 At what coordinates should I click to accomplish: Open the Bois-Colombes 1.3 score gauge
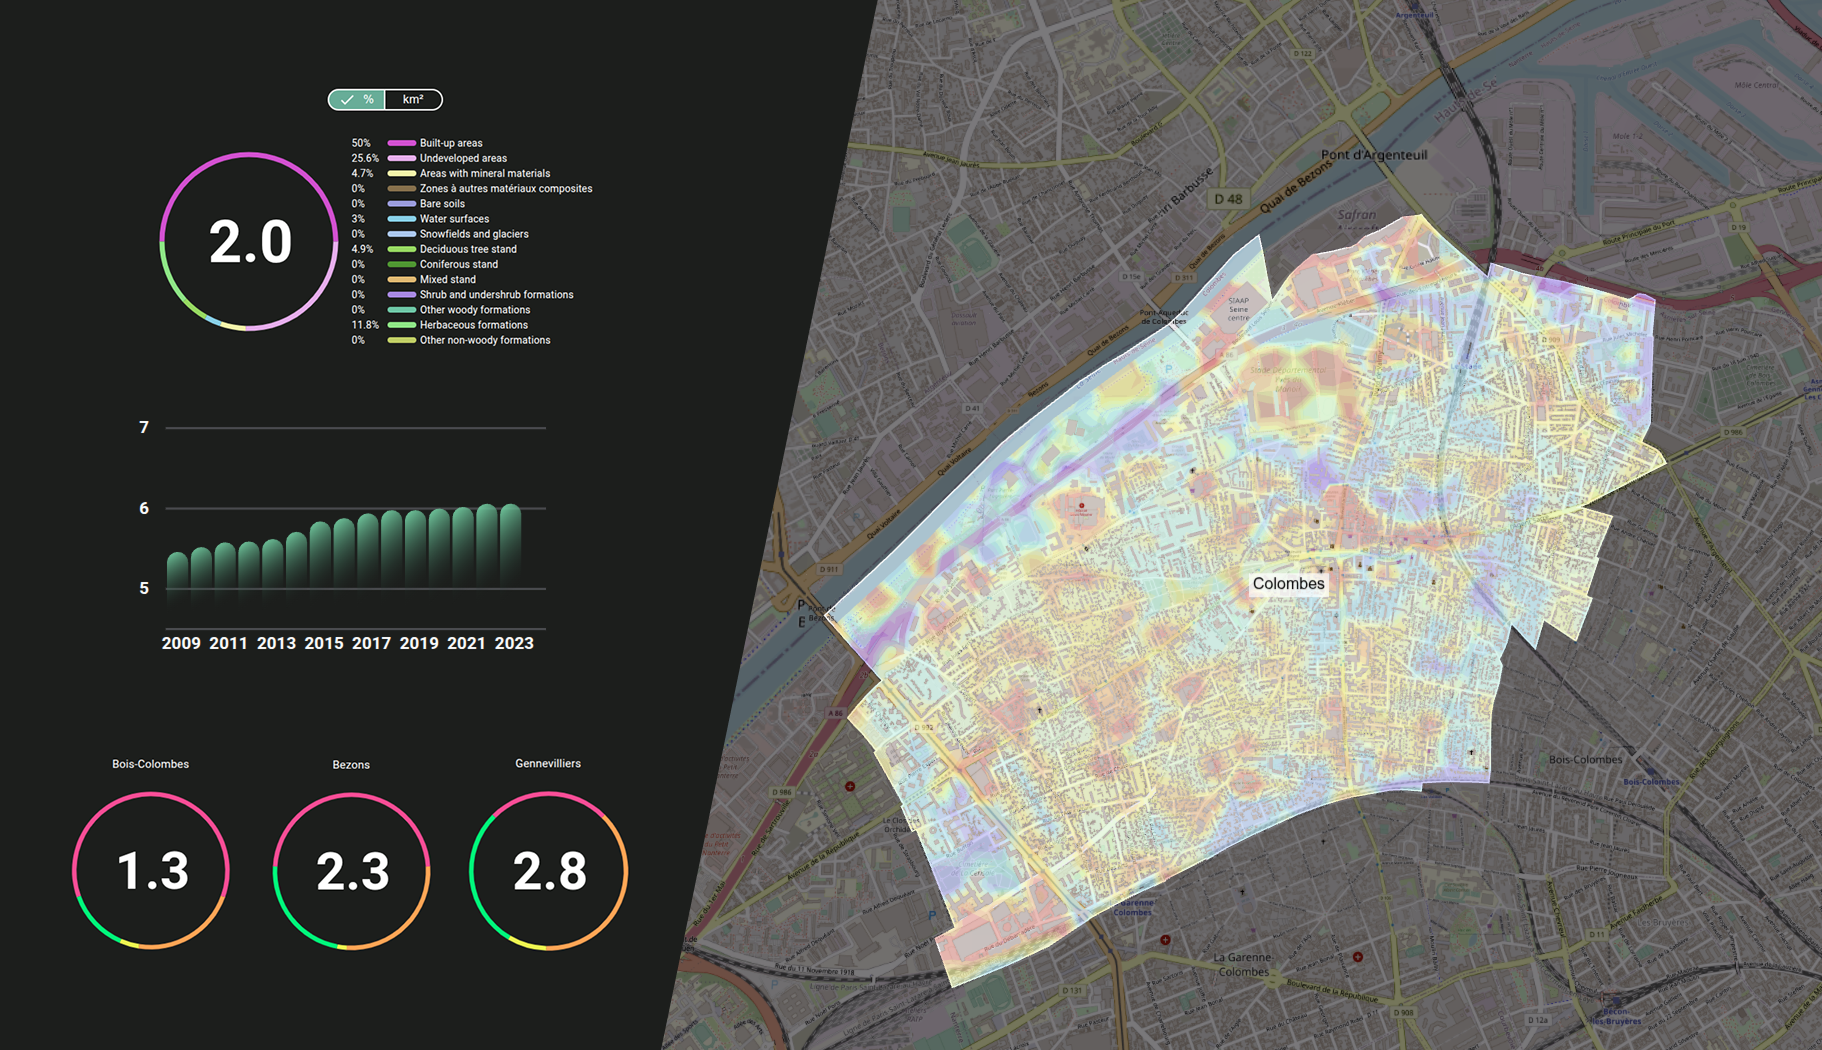tap(151, 870)
